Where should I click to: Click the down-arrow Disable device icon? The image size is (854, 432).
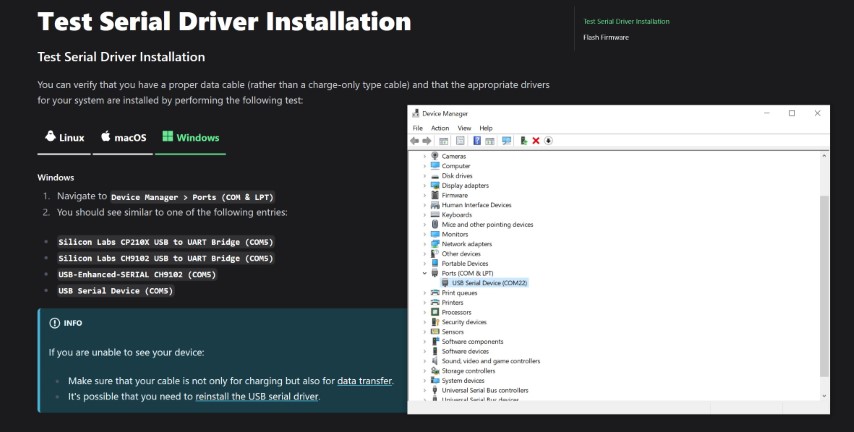point(548,141)
